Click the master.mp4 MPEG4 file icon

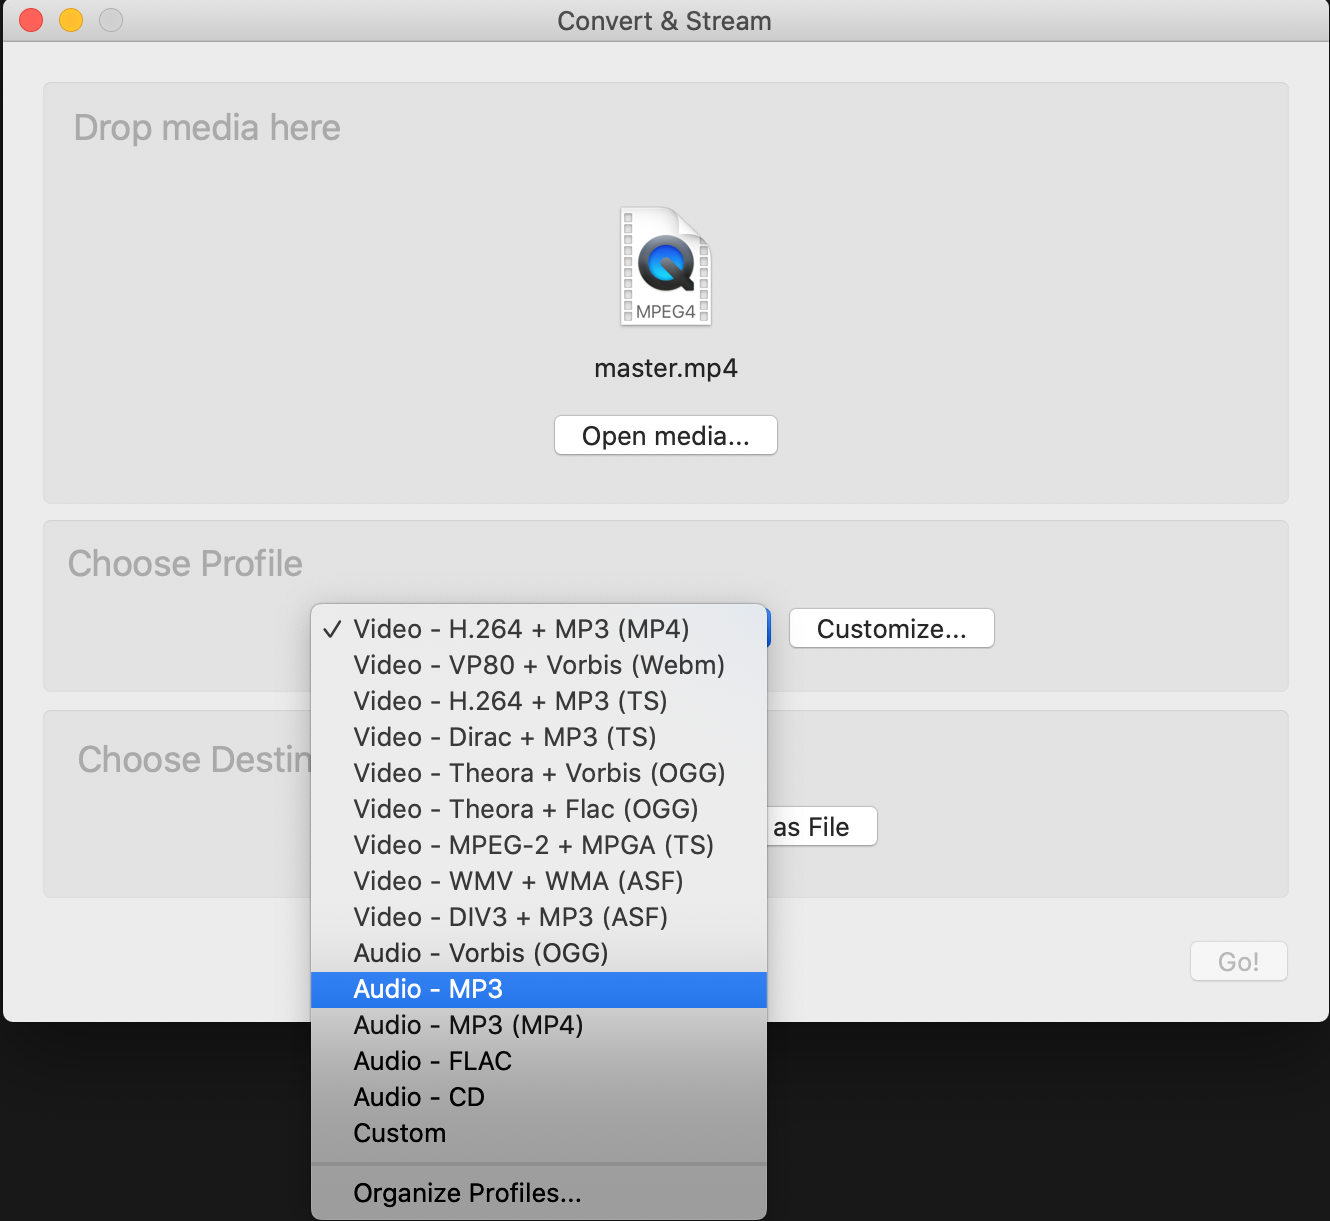[666, 266]
